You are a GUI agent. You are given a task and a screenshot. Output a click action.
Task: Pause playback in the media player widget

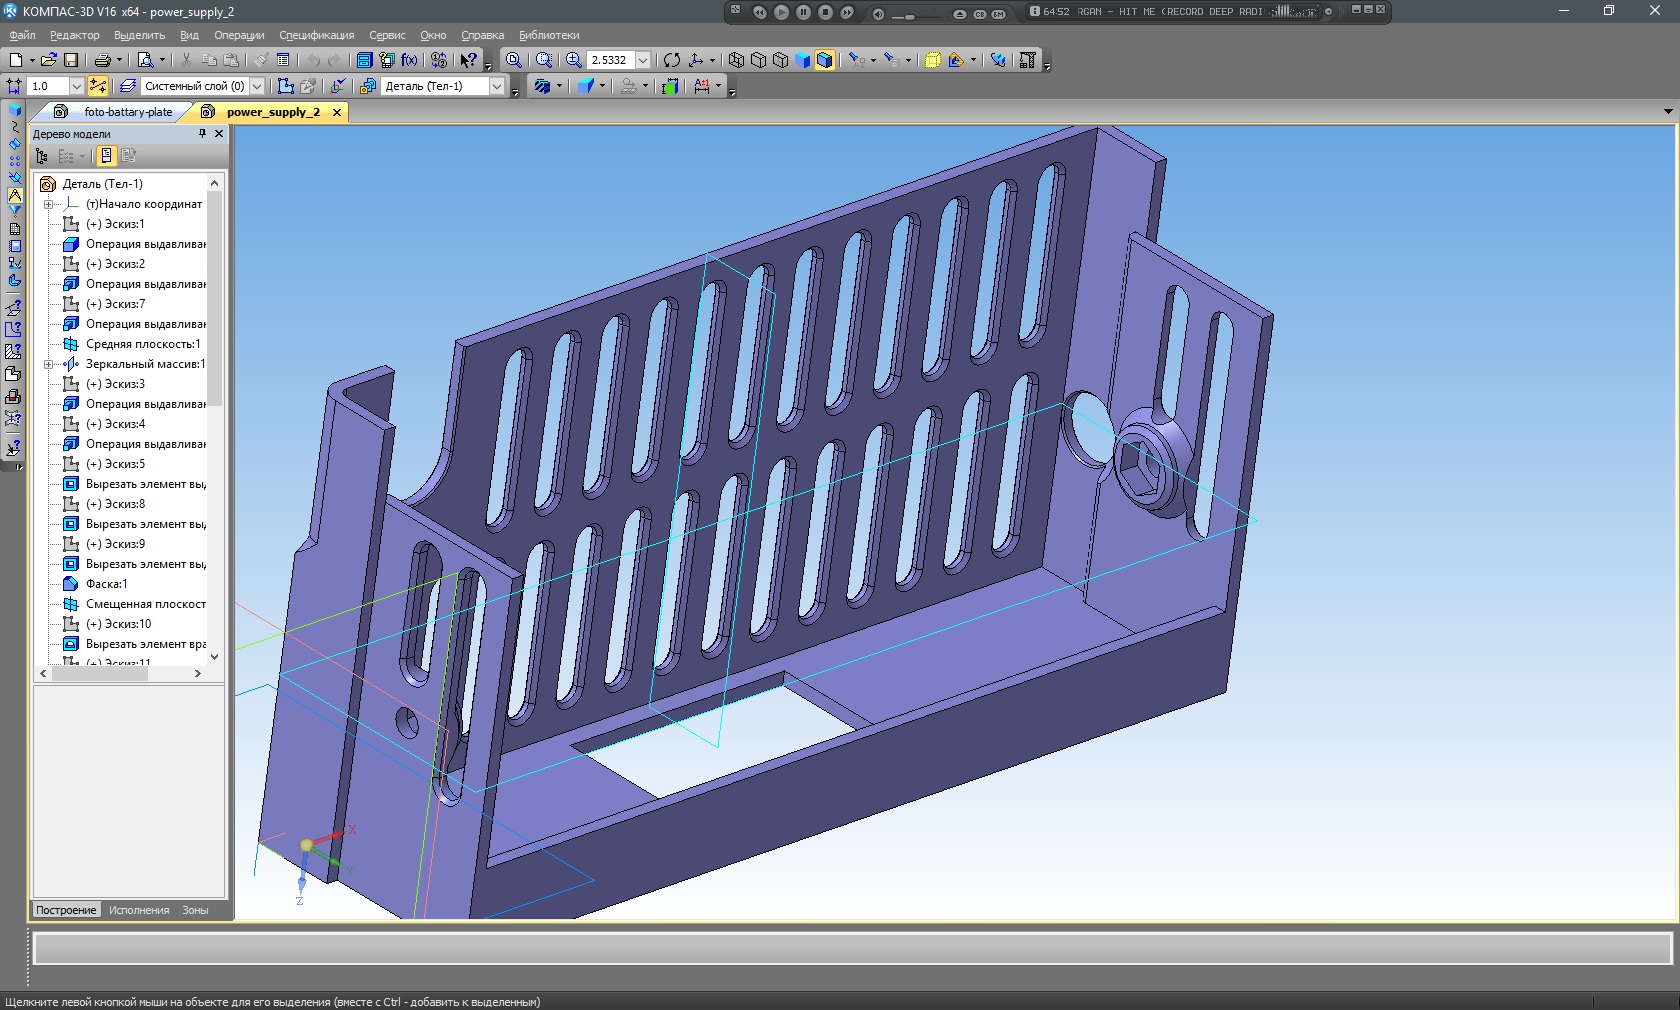803,12
